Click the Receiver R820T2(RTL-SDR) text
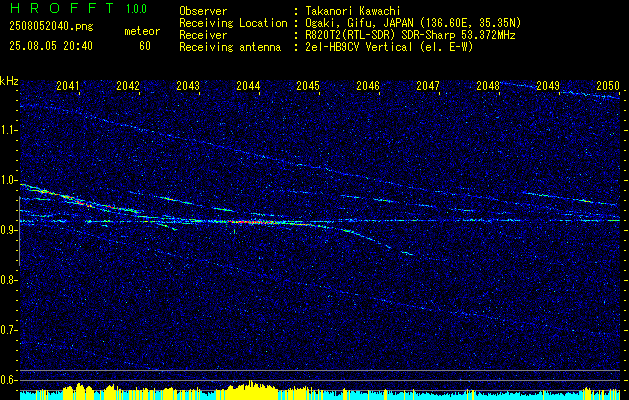Viewport: 629px width, 400px height. [x=410, y=35]
